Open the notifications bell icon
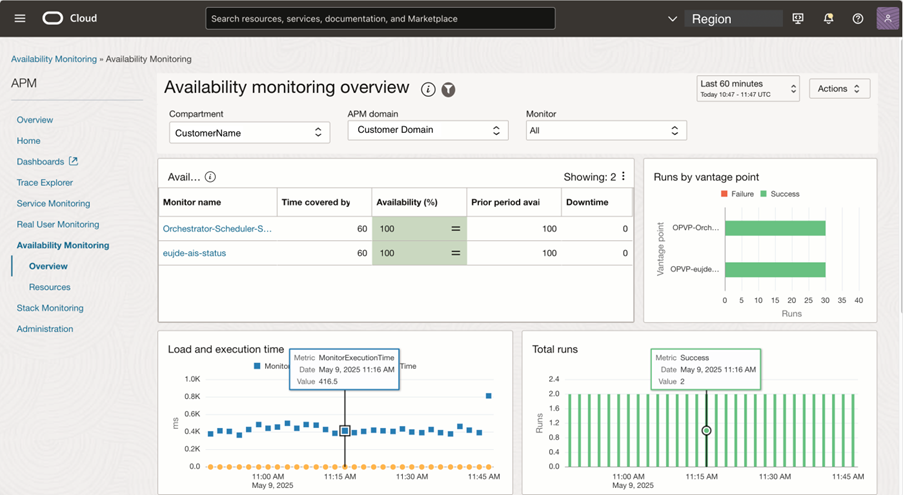This screenshot has height=495, width=903. pyautogui.click(x=828, y=18)
